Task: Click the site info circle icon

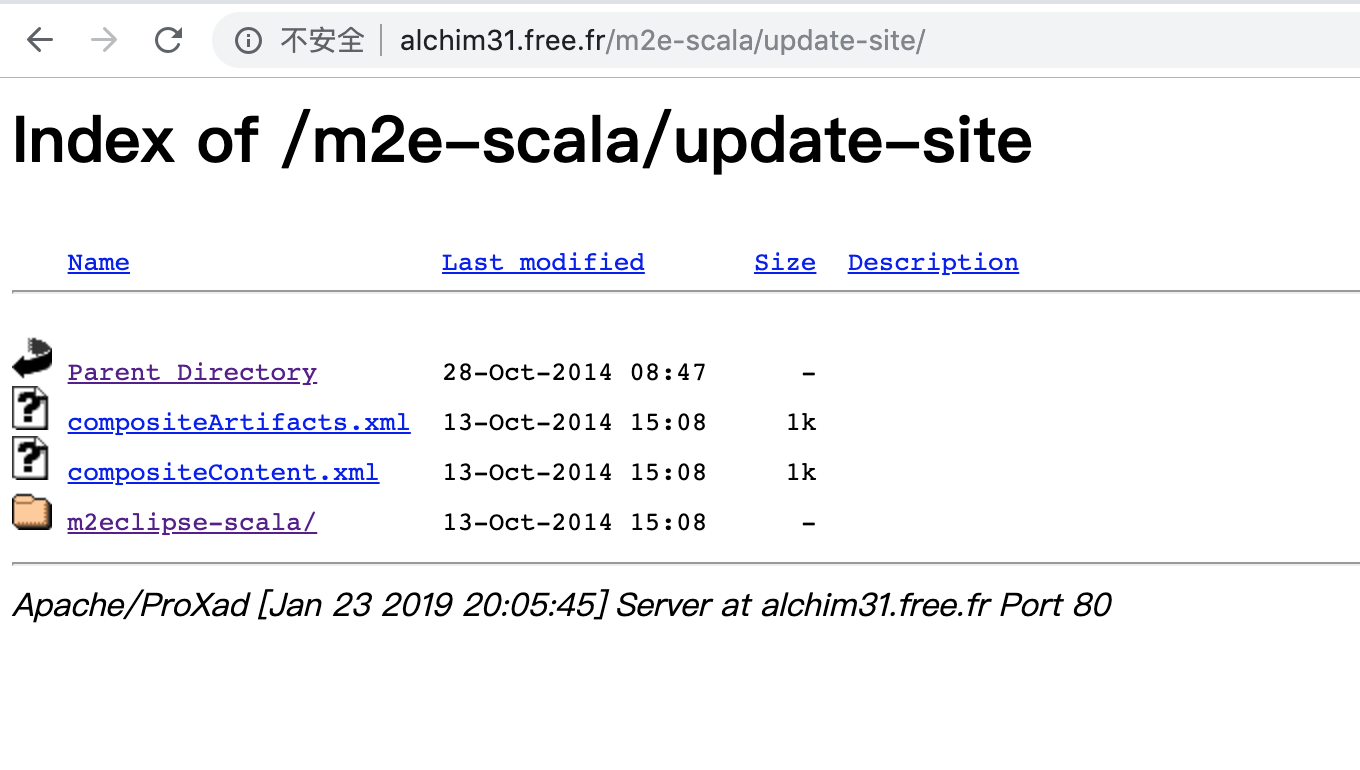Action: pos(246,41)
